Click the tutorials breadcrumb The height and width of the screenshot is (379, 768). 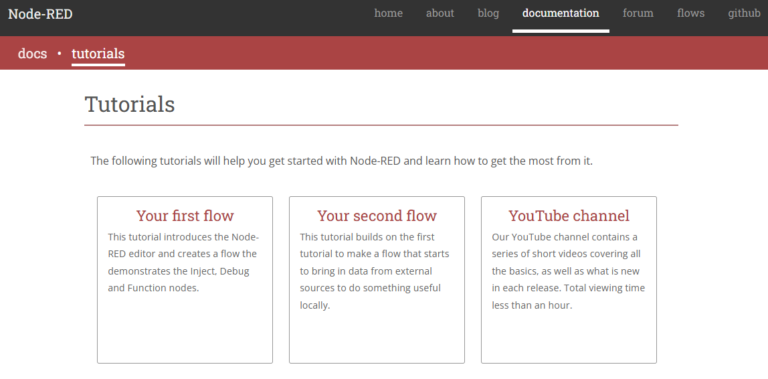pos(98,53)
